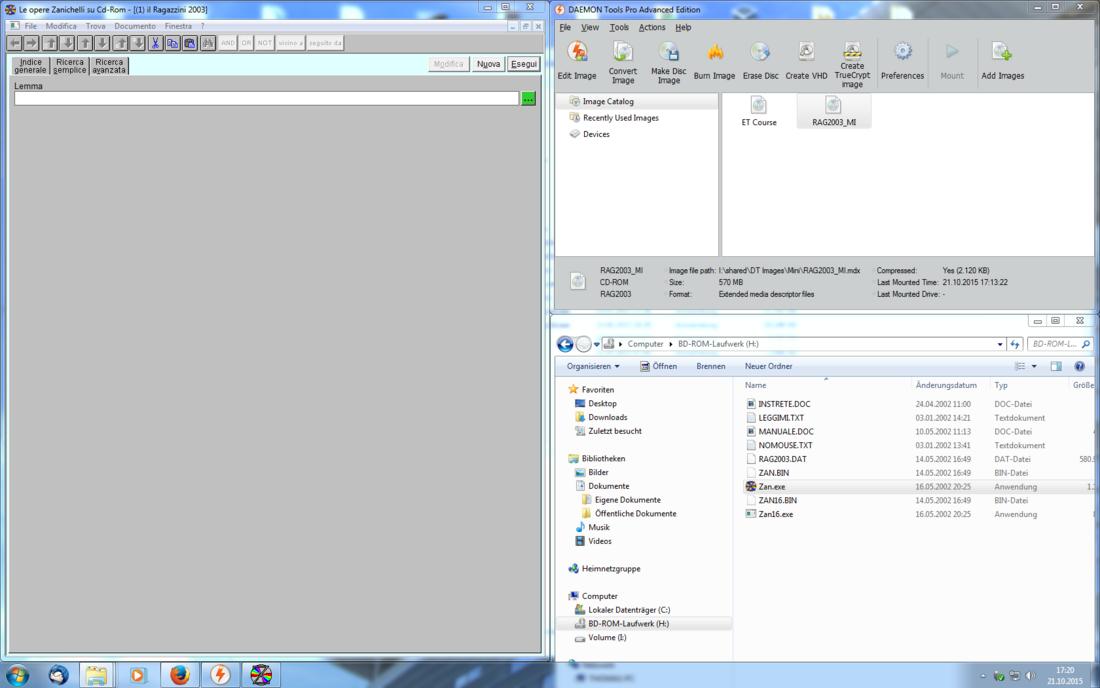Expand the Explorer address bar history dropdown
The width and height of the screenshot is (1100, 688).
point(1001,344)
